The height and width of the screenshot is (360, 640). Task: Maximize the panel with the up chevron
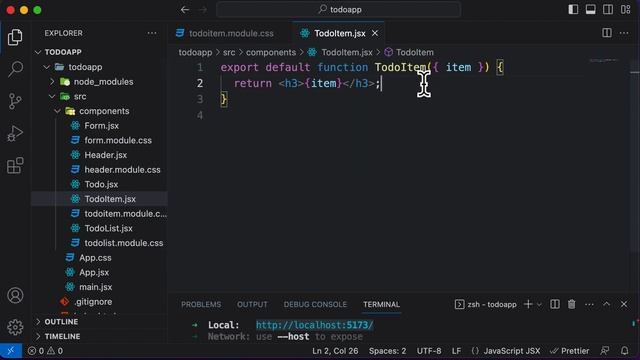(x=607, y=304)
